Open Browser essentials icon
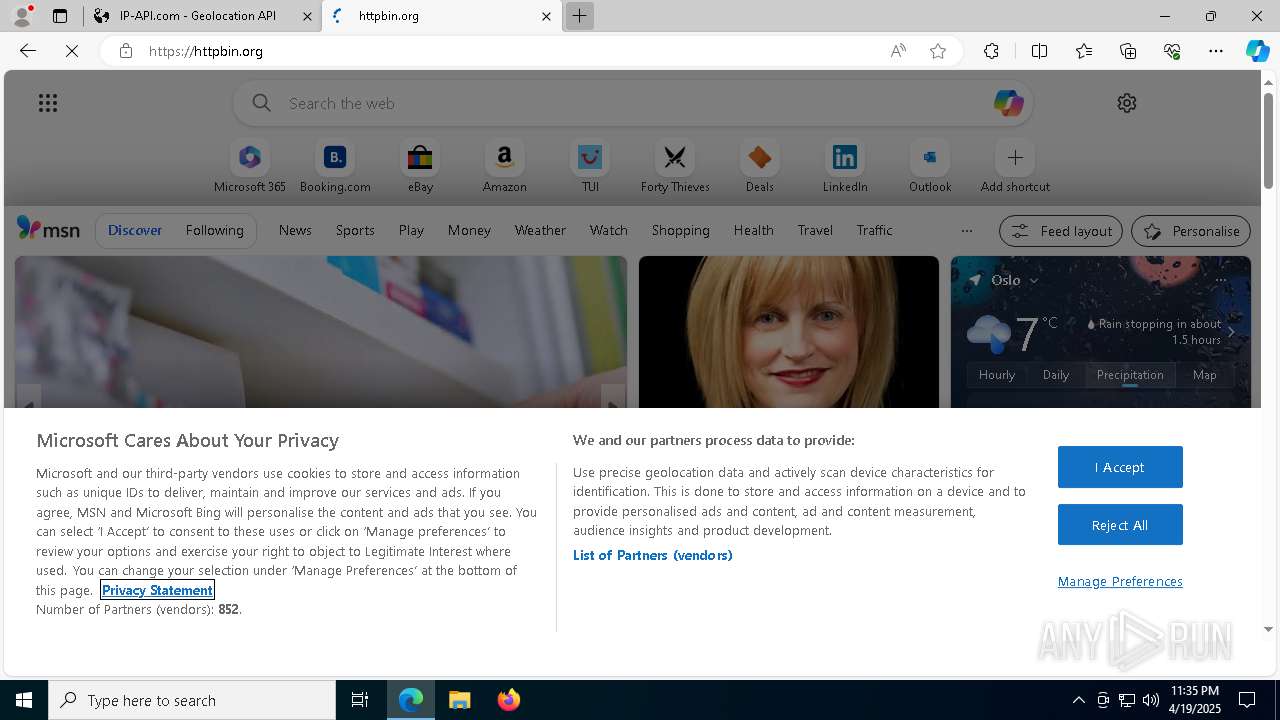Screen dimensions: 1280x720 pyautogui.click(x=1172, y=51)
